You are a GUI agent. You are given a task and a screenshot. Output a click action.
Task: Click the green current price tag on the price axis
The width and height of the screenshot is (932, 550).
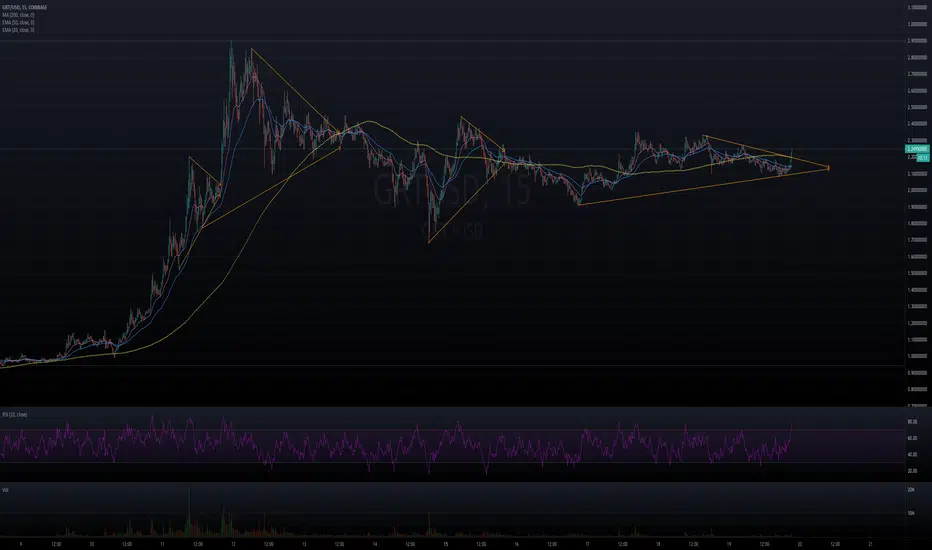pos(917,149)
